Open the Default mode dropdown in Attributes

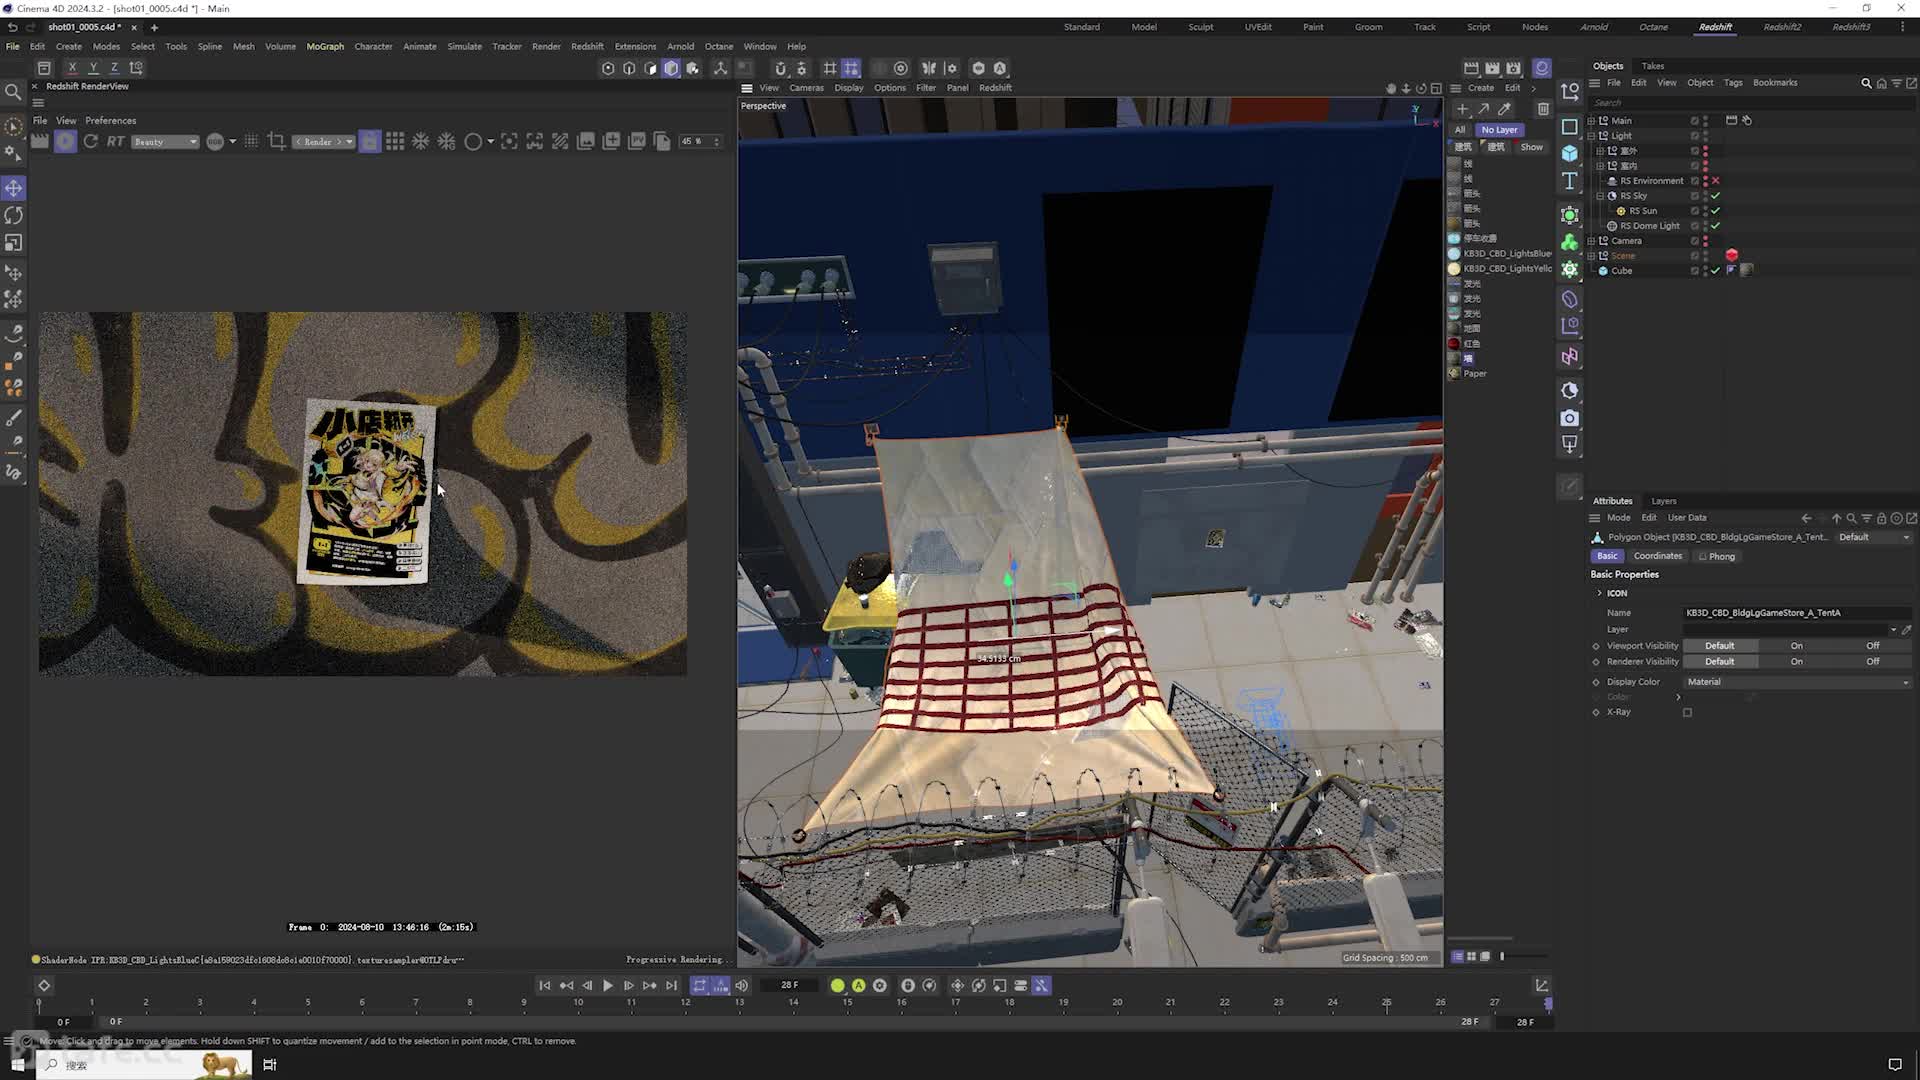[x=1874, y=537]
